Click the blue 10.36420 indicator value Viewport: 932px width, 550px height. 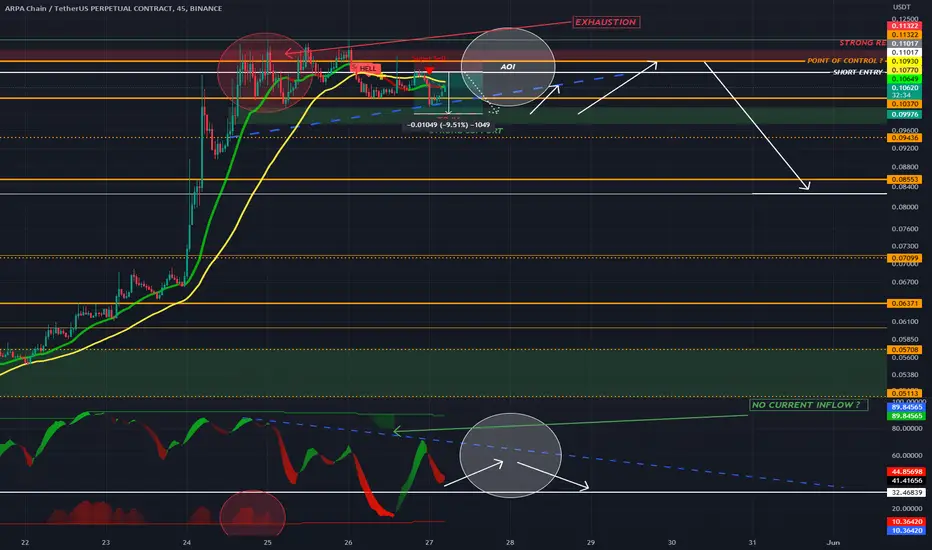(906, 530)
